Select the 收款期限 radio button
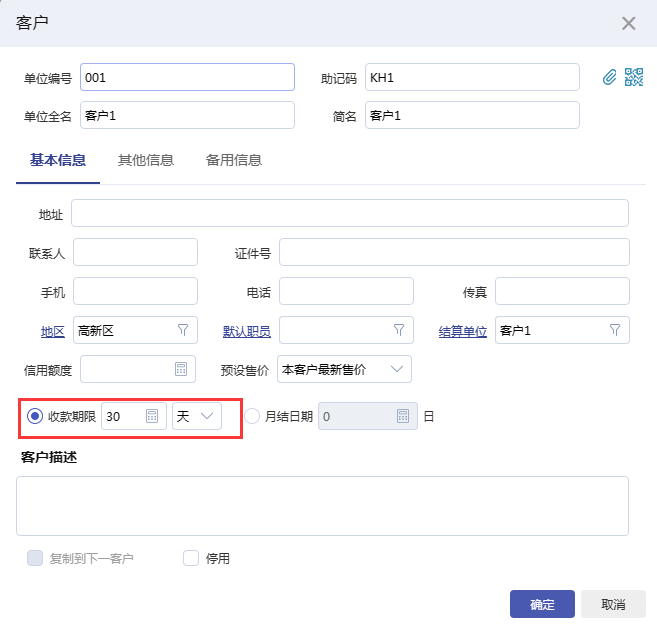 (x=35, y=417)
